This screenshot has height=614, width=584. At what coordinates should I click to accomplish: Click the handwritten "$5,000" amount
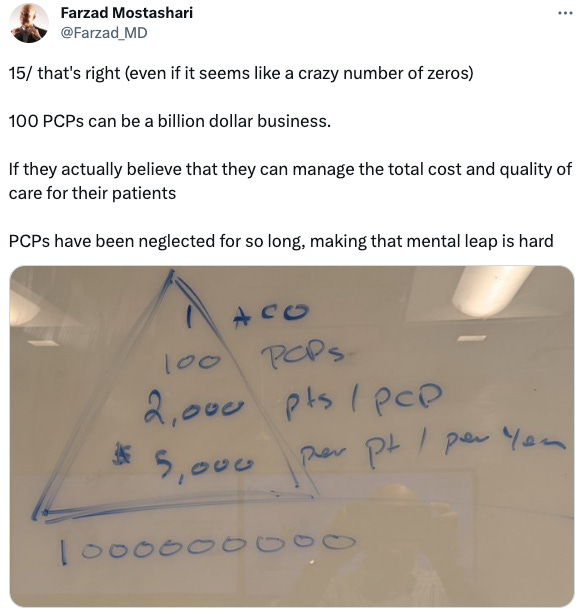click(x=183, y=464)
